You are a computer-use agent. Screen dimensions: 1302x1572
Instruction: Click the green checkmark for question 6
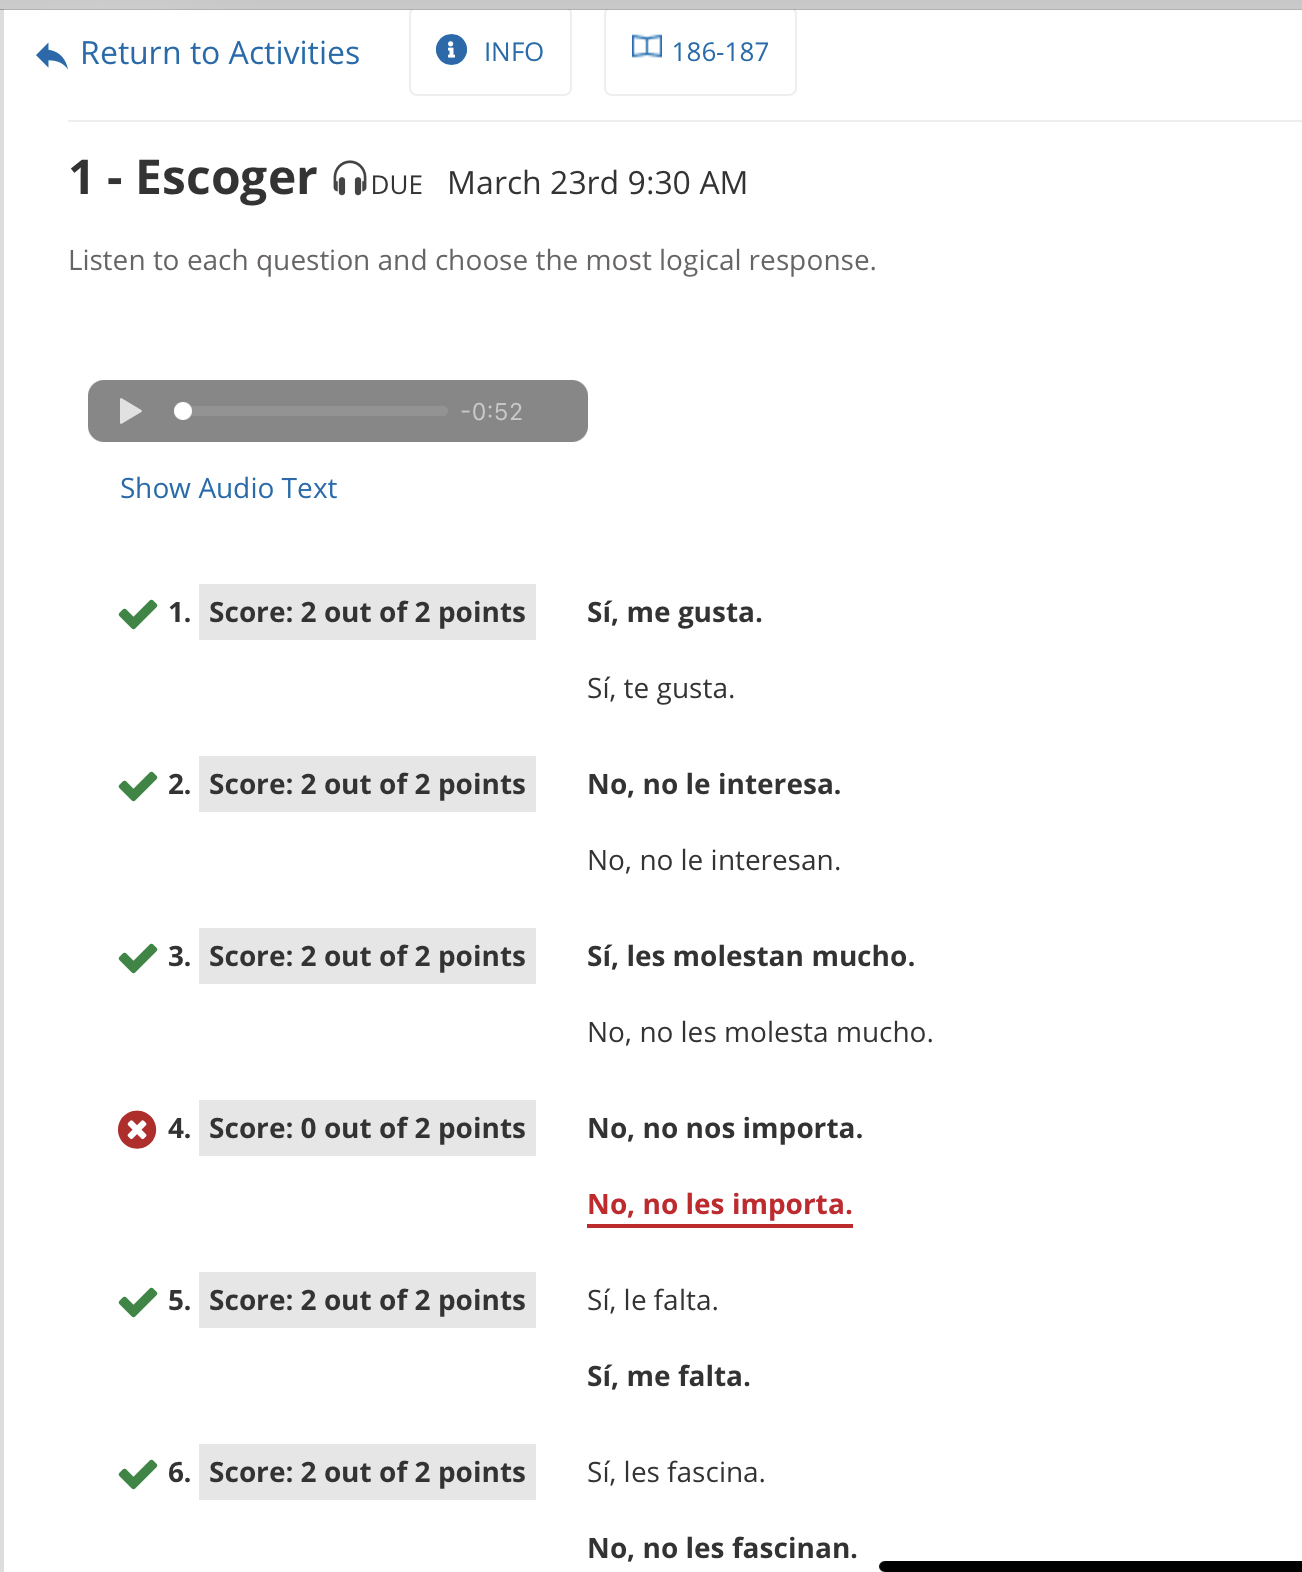tap(137, 1474)
